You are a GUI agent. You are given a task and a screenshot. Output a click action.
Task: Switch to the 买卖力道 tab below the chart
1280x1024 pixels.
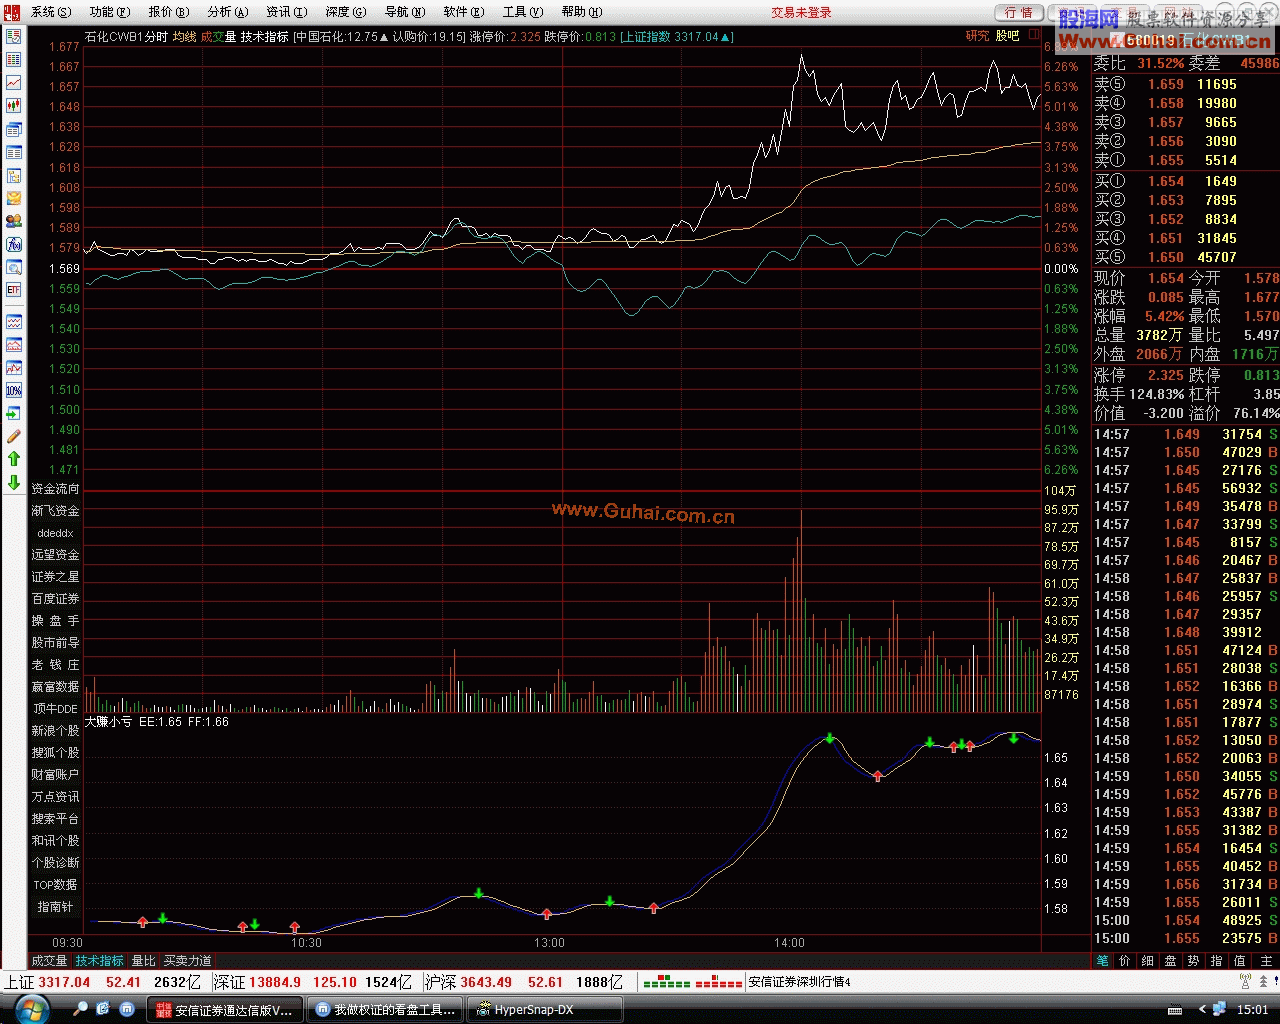point(188,961)
